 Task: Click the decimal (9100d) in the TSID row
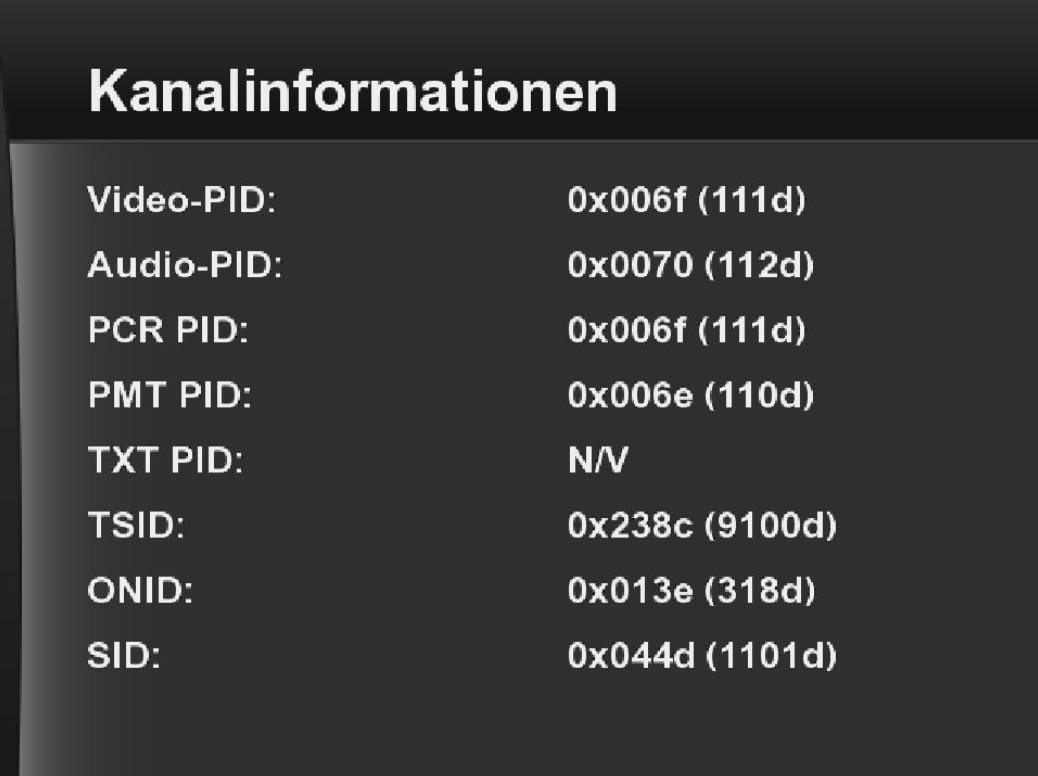click(770, 526)
